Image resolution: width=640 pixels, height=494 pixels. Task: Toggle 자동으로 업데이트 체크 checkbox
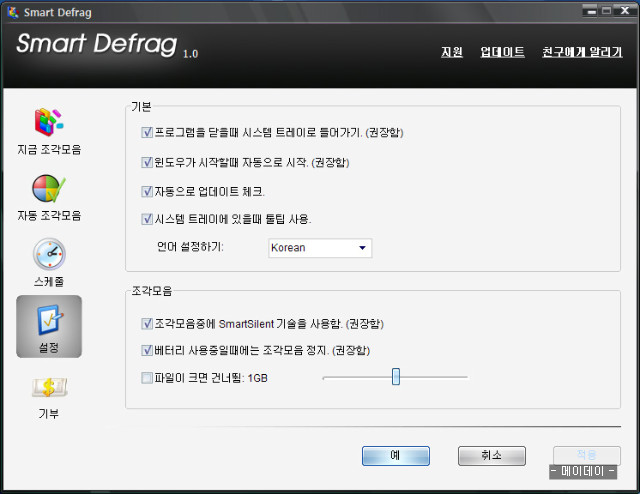[147, 191]
